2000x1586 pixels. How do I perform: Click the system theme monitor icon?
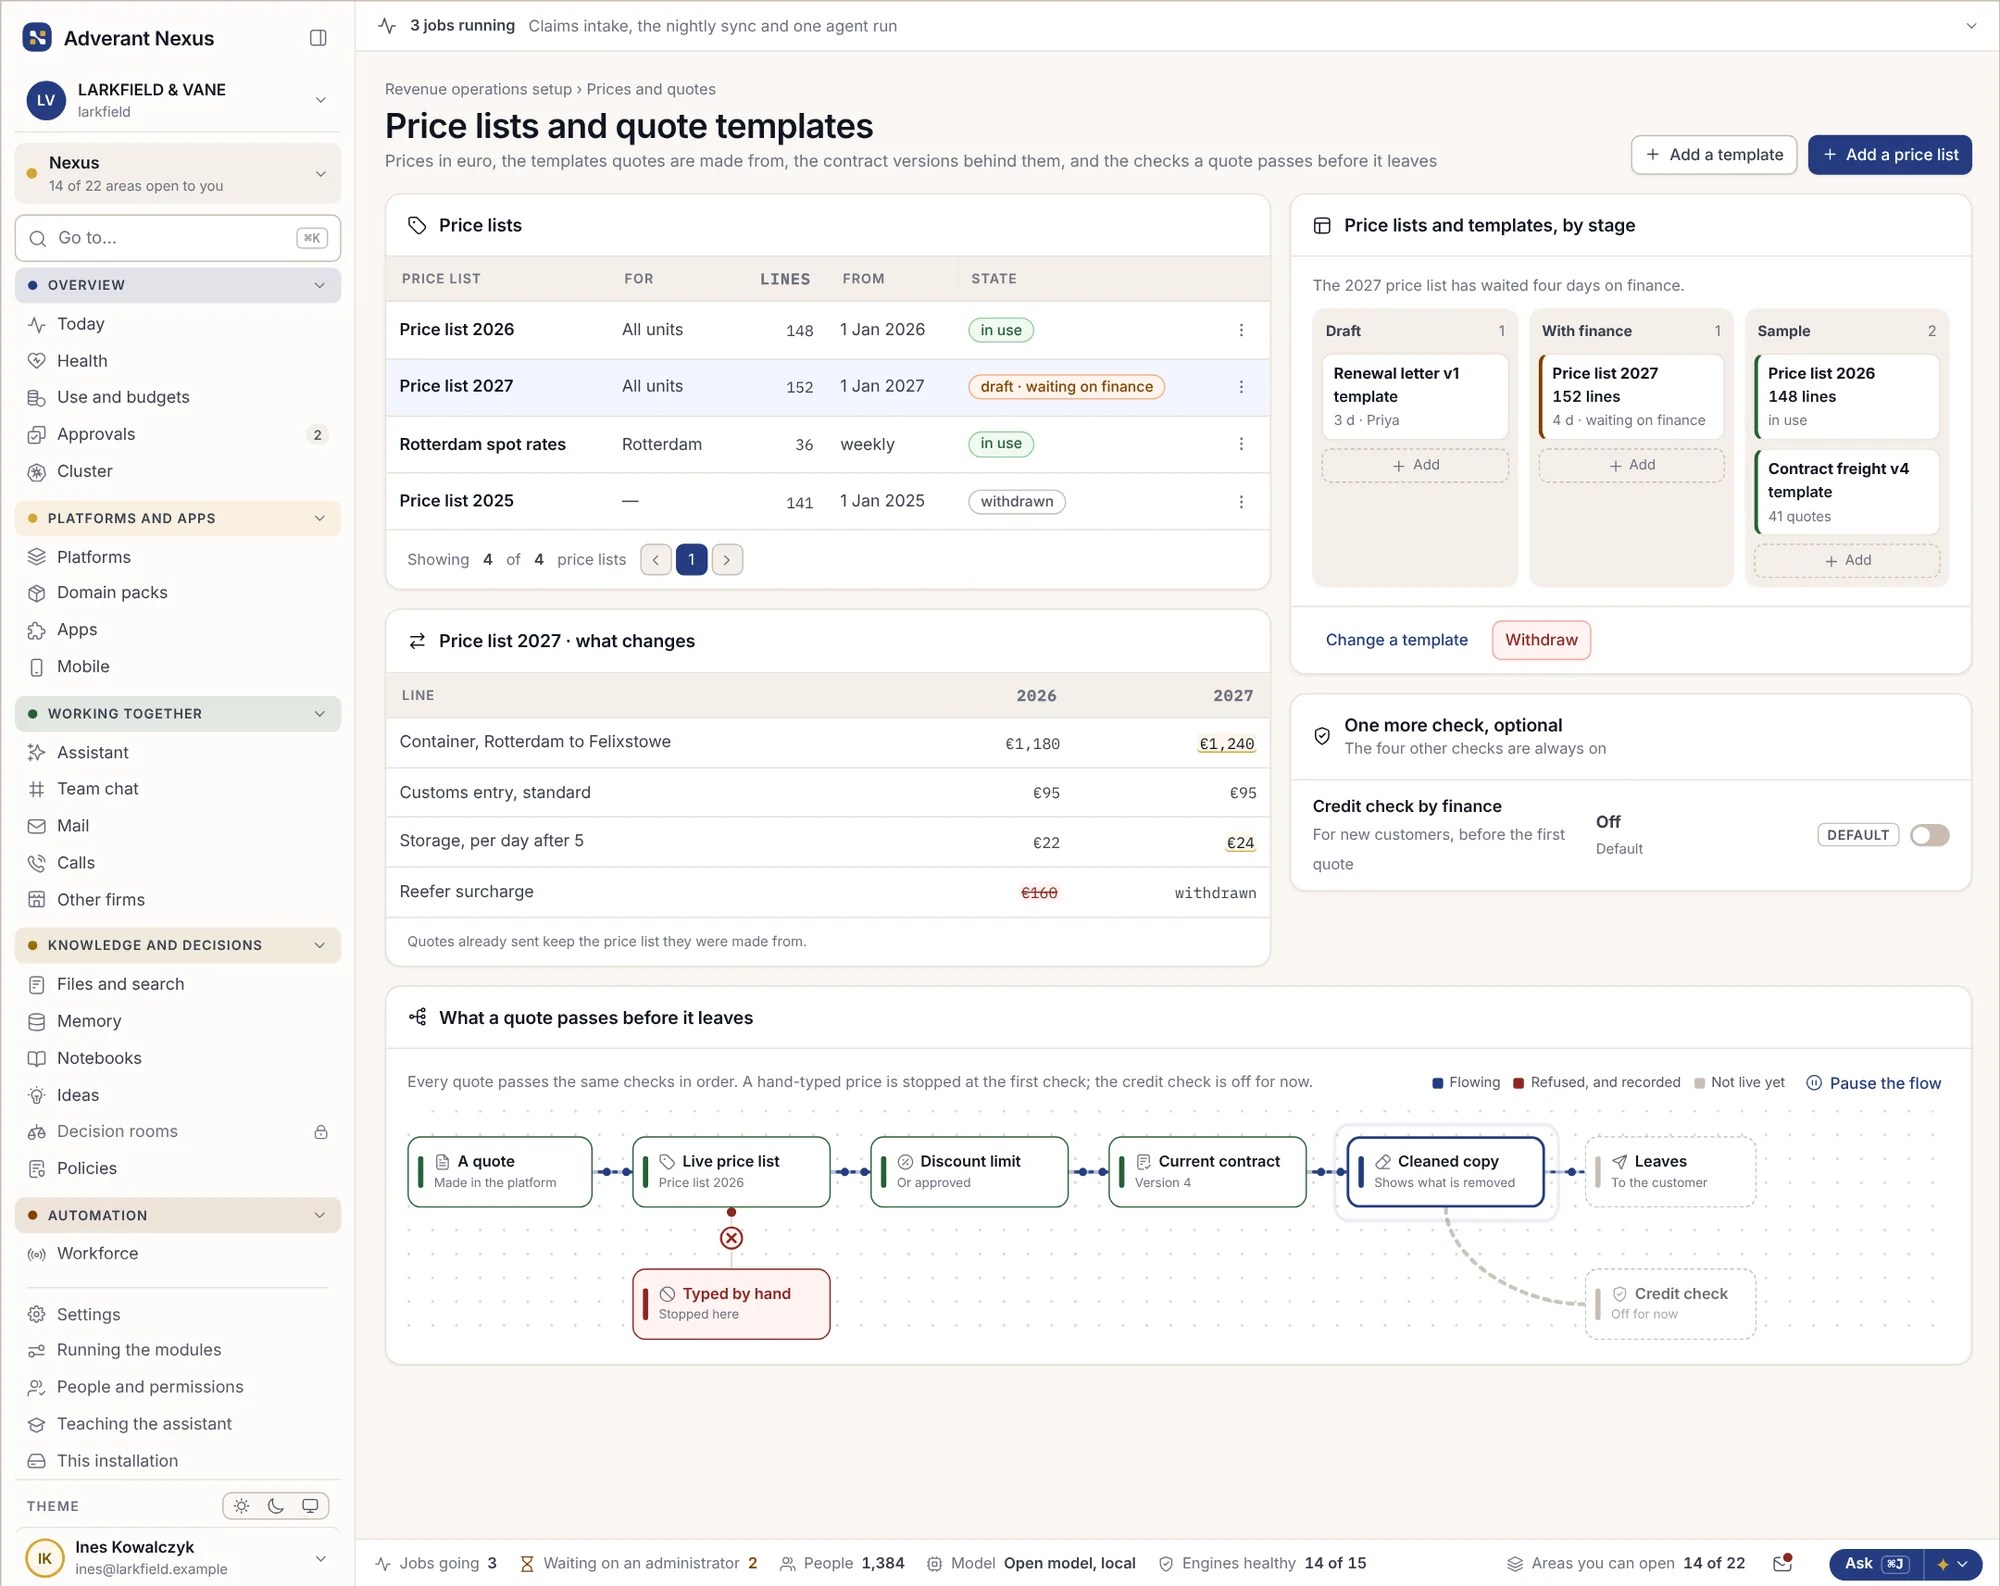pyautogui.click(x=310, y=1506)
